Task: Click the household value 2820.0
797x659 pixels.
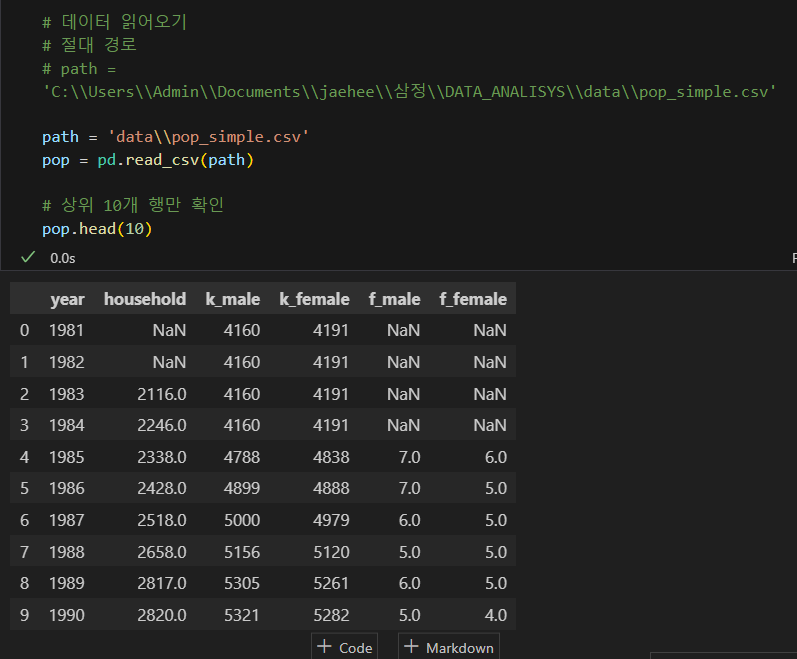Action: [x=162, y=615]
